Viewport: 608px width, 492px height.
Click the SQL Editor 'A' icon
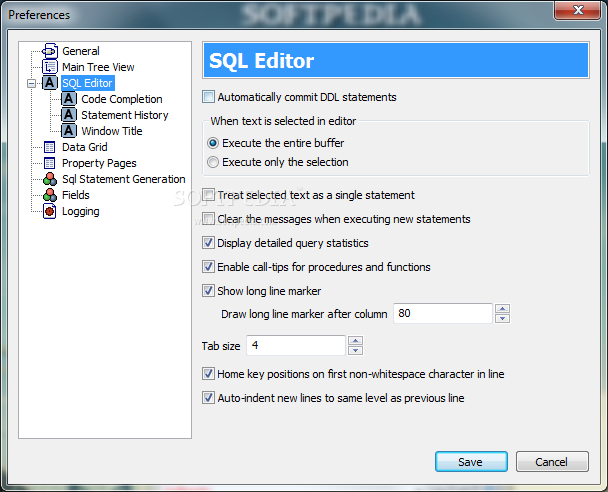50,83
